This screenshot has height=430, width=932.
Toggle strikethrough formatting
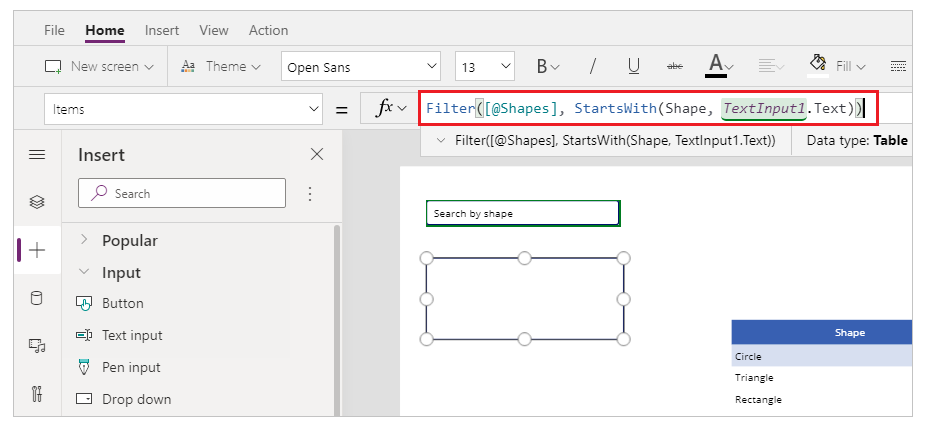tap(675, 67)
